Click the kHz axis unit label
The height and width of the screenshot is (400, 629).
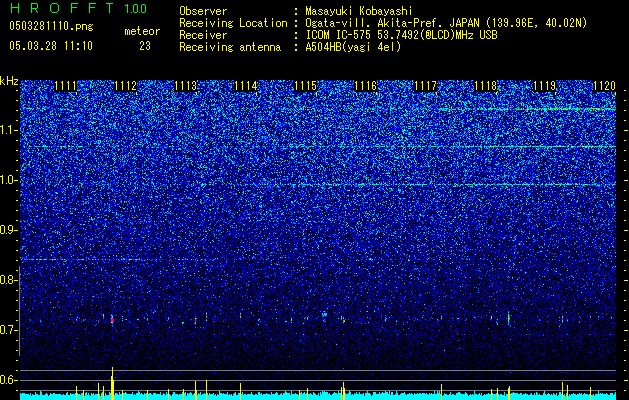[x=9, y=81]
